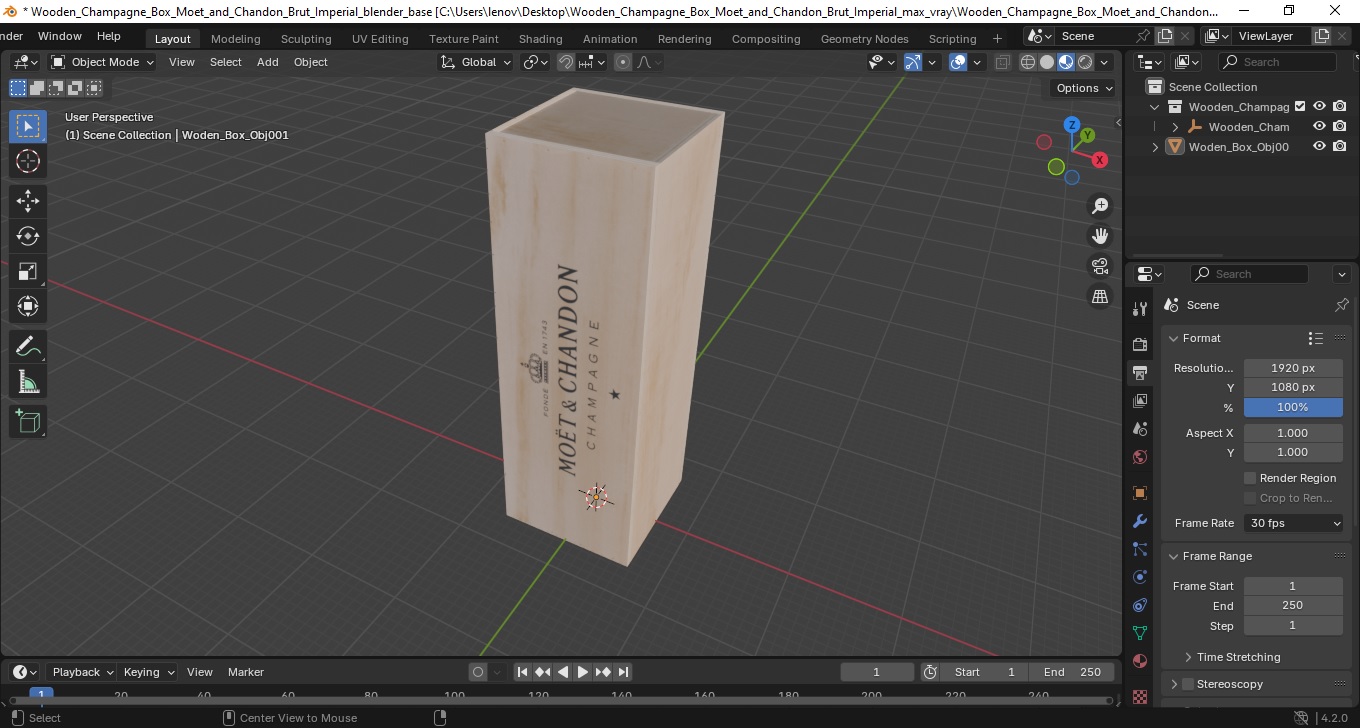Toggle the camera view icon
The width and height of the screenshot is (1360, 728).
[x=1100, y=266]
